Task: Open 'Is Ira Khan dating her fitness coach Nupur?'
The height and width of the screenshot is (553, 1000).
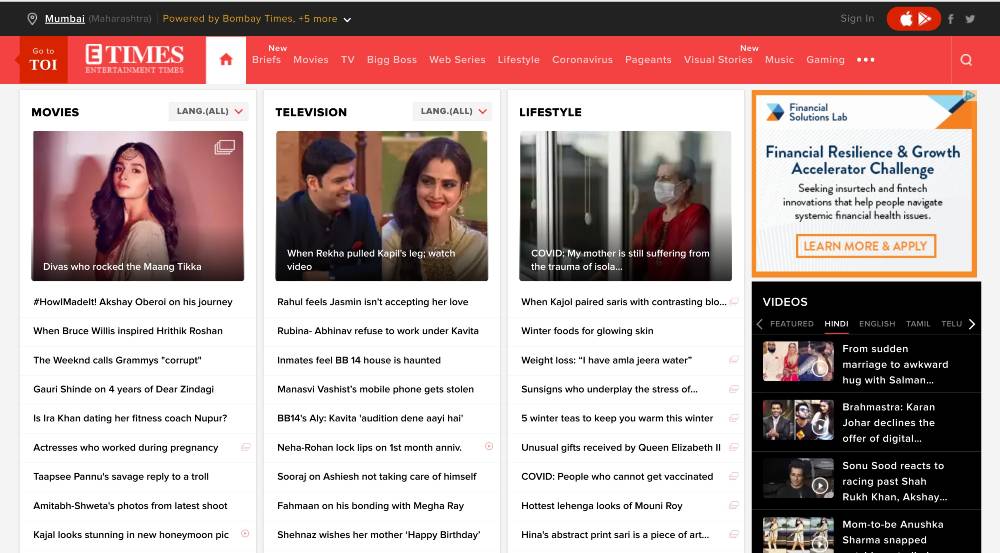Action: coord(130,418)
